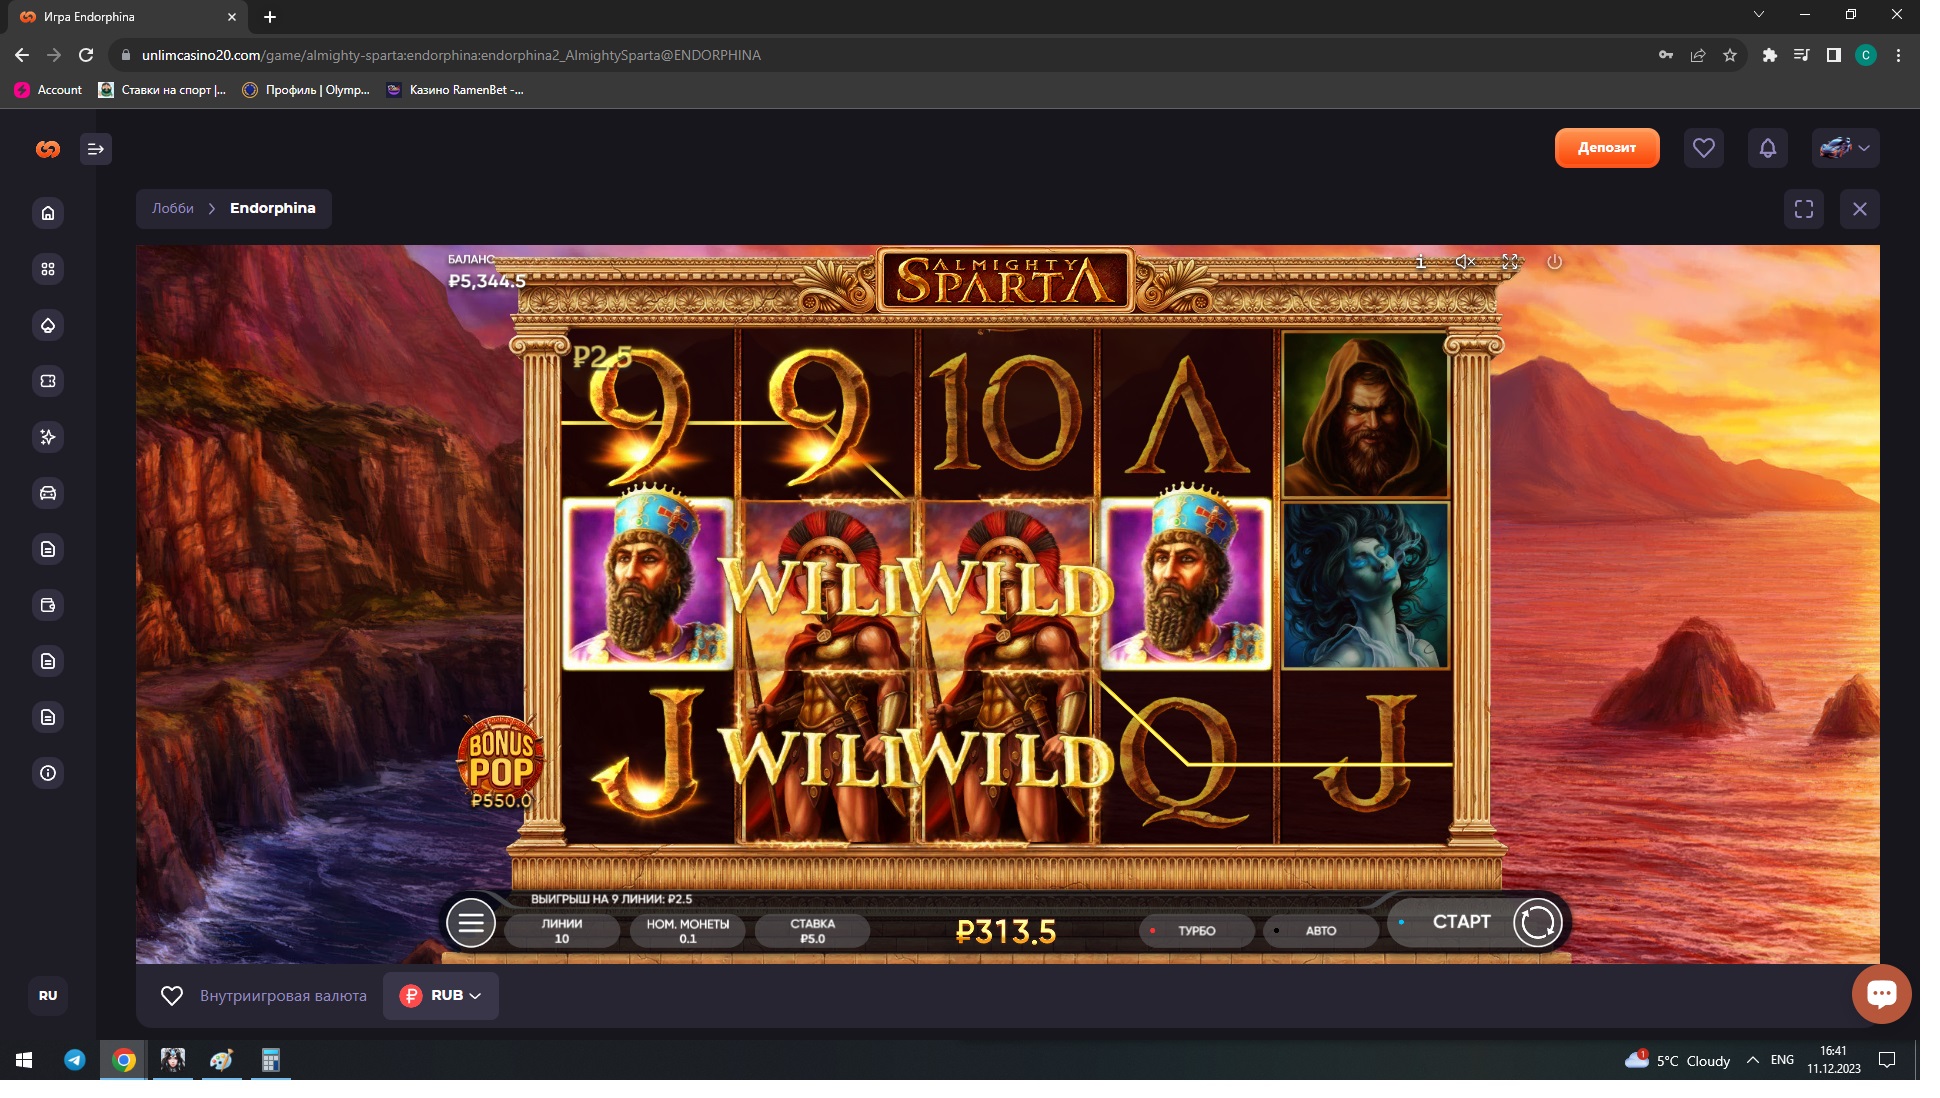
Task: Click the in-game fullscreen arrows icon
Action: pos(1510,262)
